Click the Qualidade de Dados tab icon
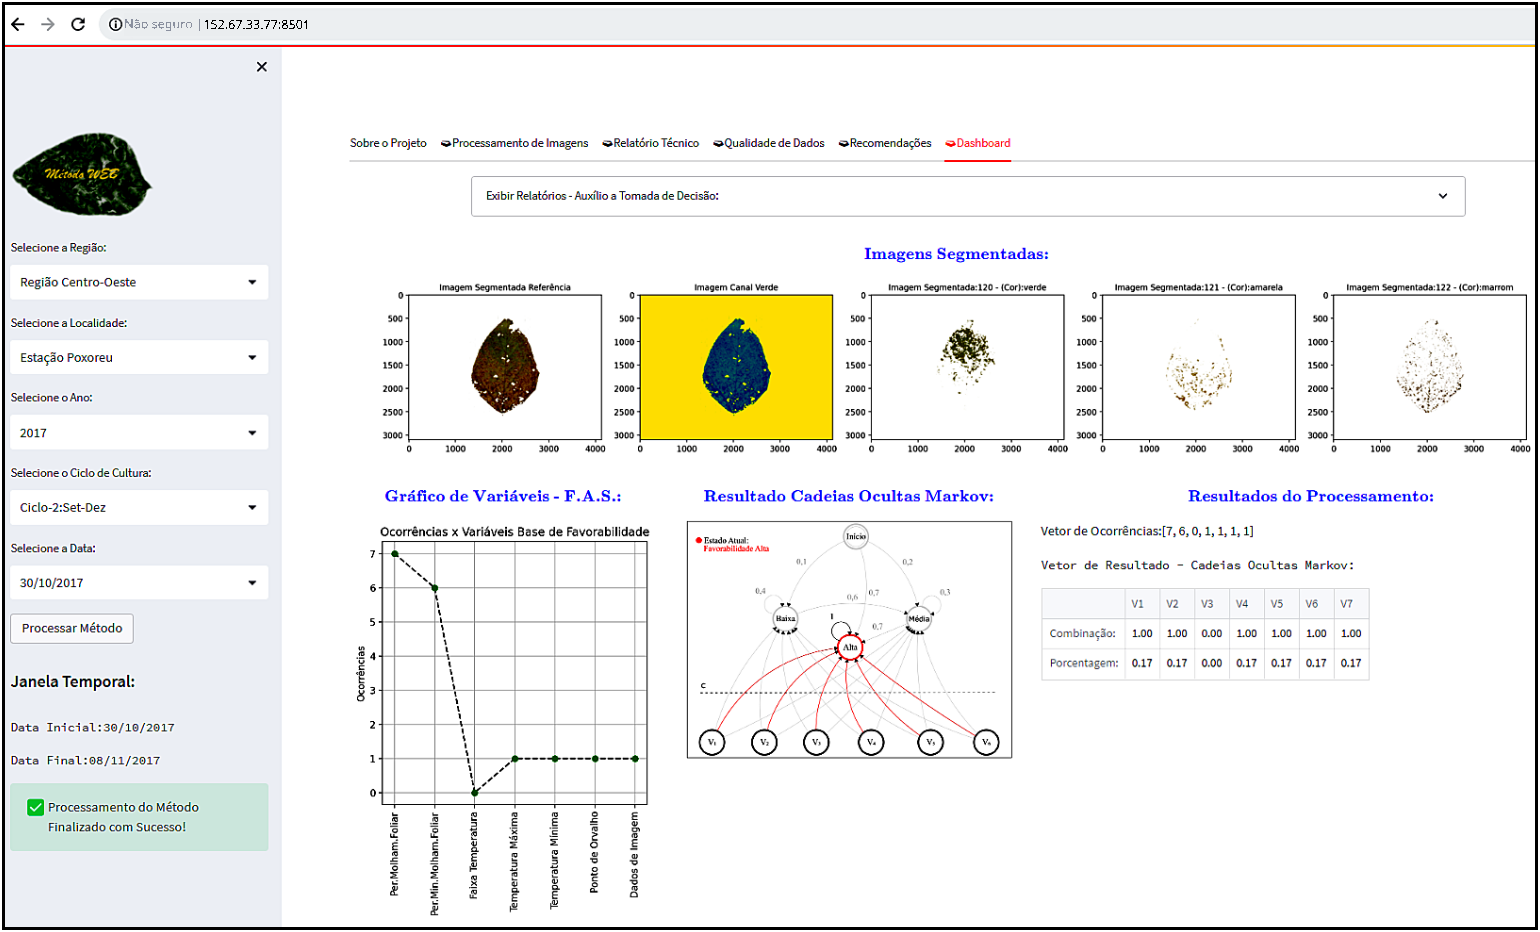 [x=716, y=143]
